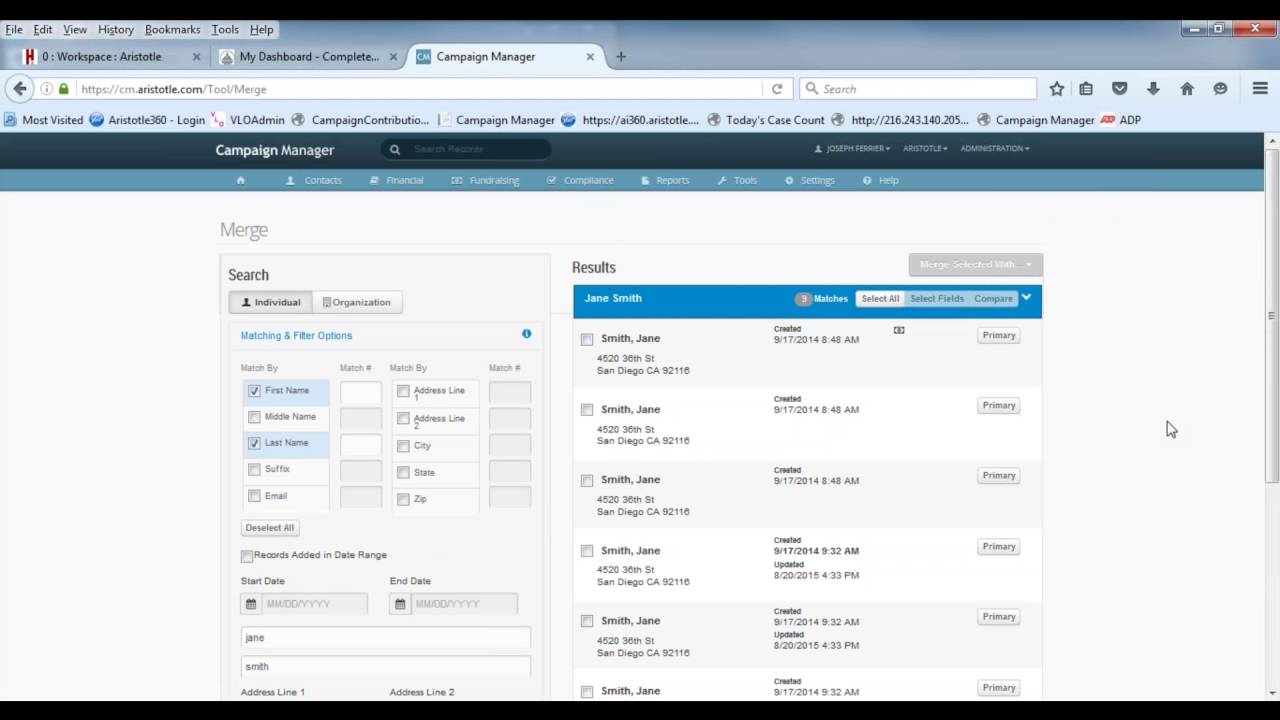Open Today's Case Count bookmark
1280x720 pixels.
766,120
